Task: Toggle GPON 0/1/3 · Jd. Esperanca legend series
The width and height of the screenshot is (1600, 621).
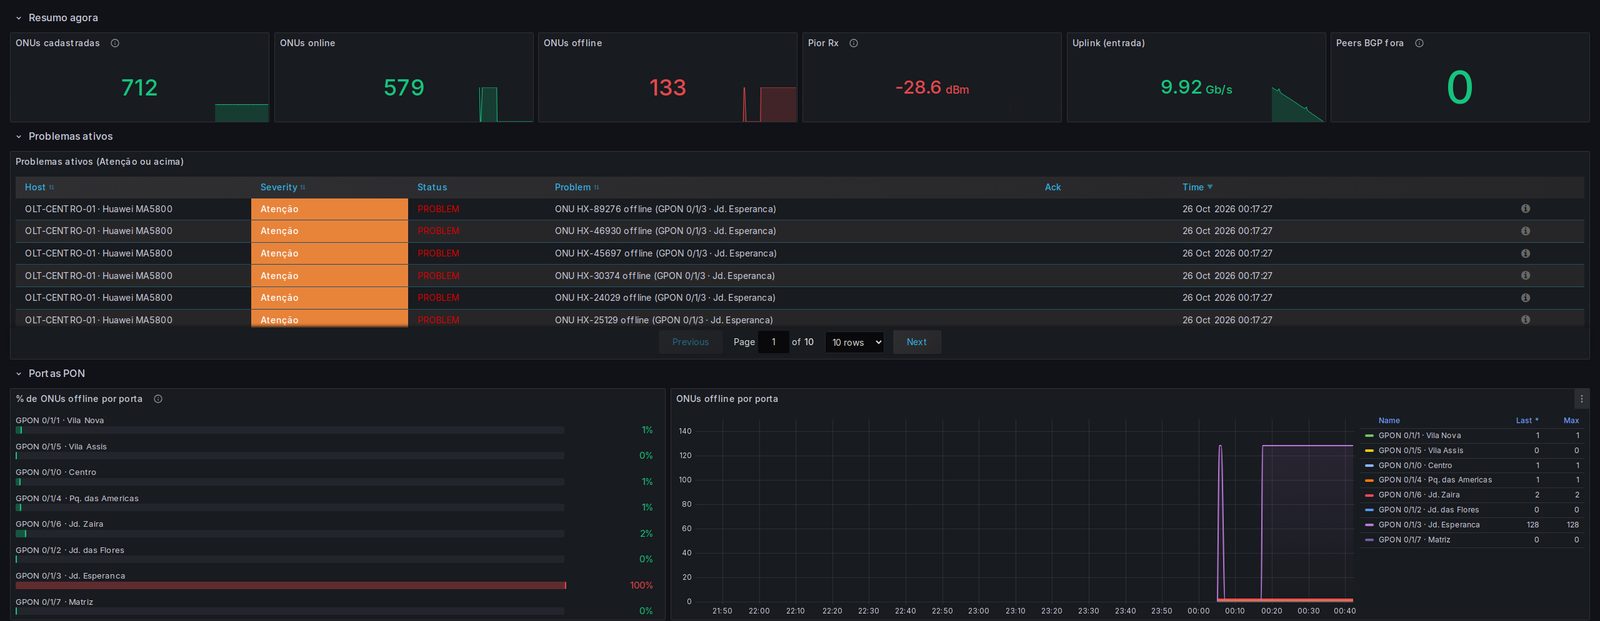Action: [1429, 525]
